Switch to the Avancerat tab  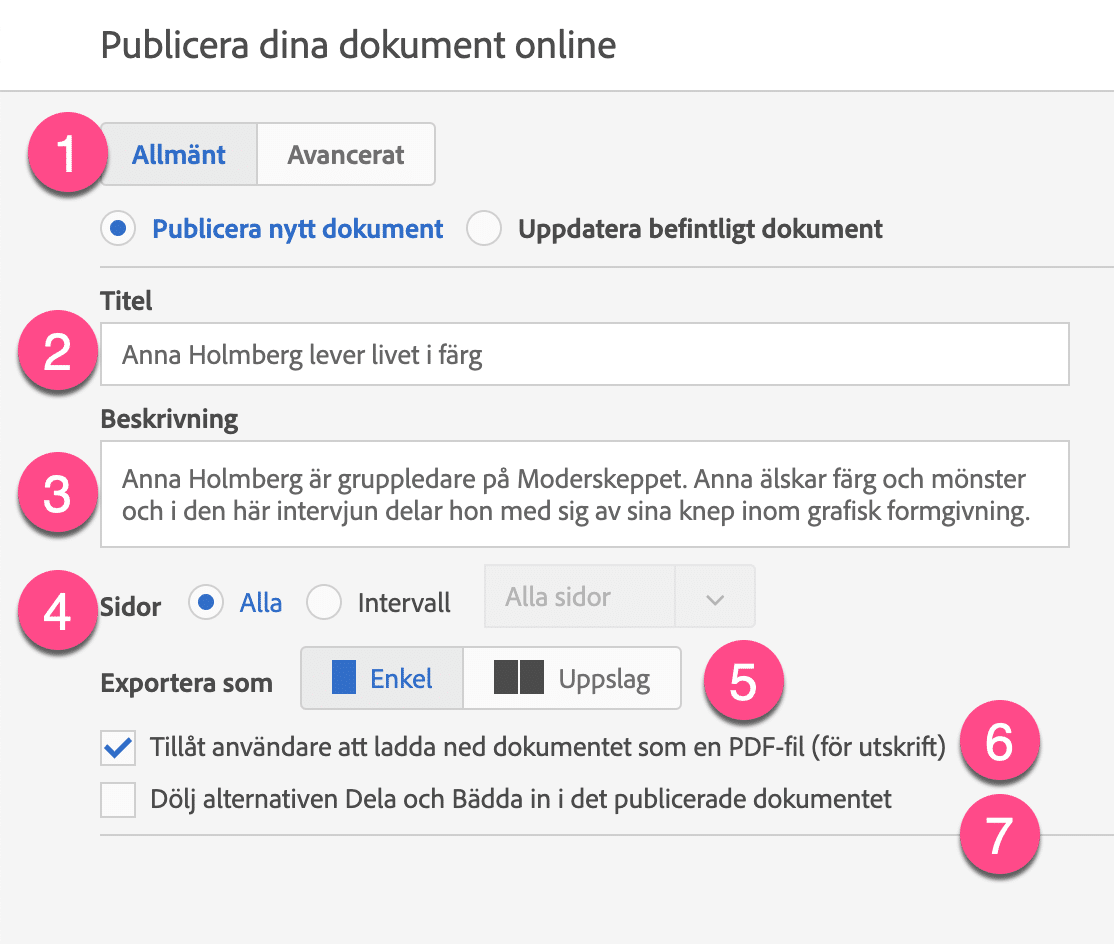pyautogui.click(x=346, y=154)
